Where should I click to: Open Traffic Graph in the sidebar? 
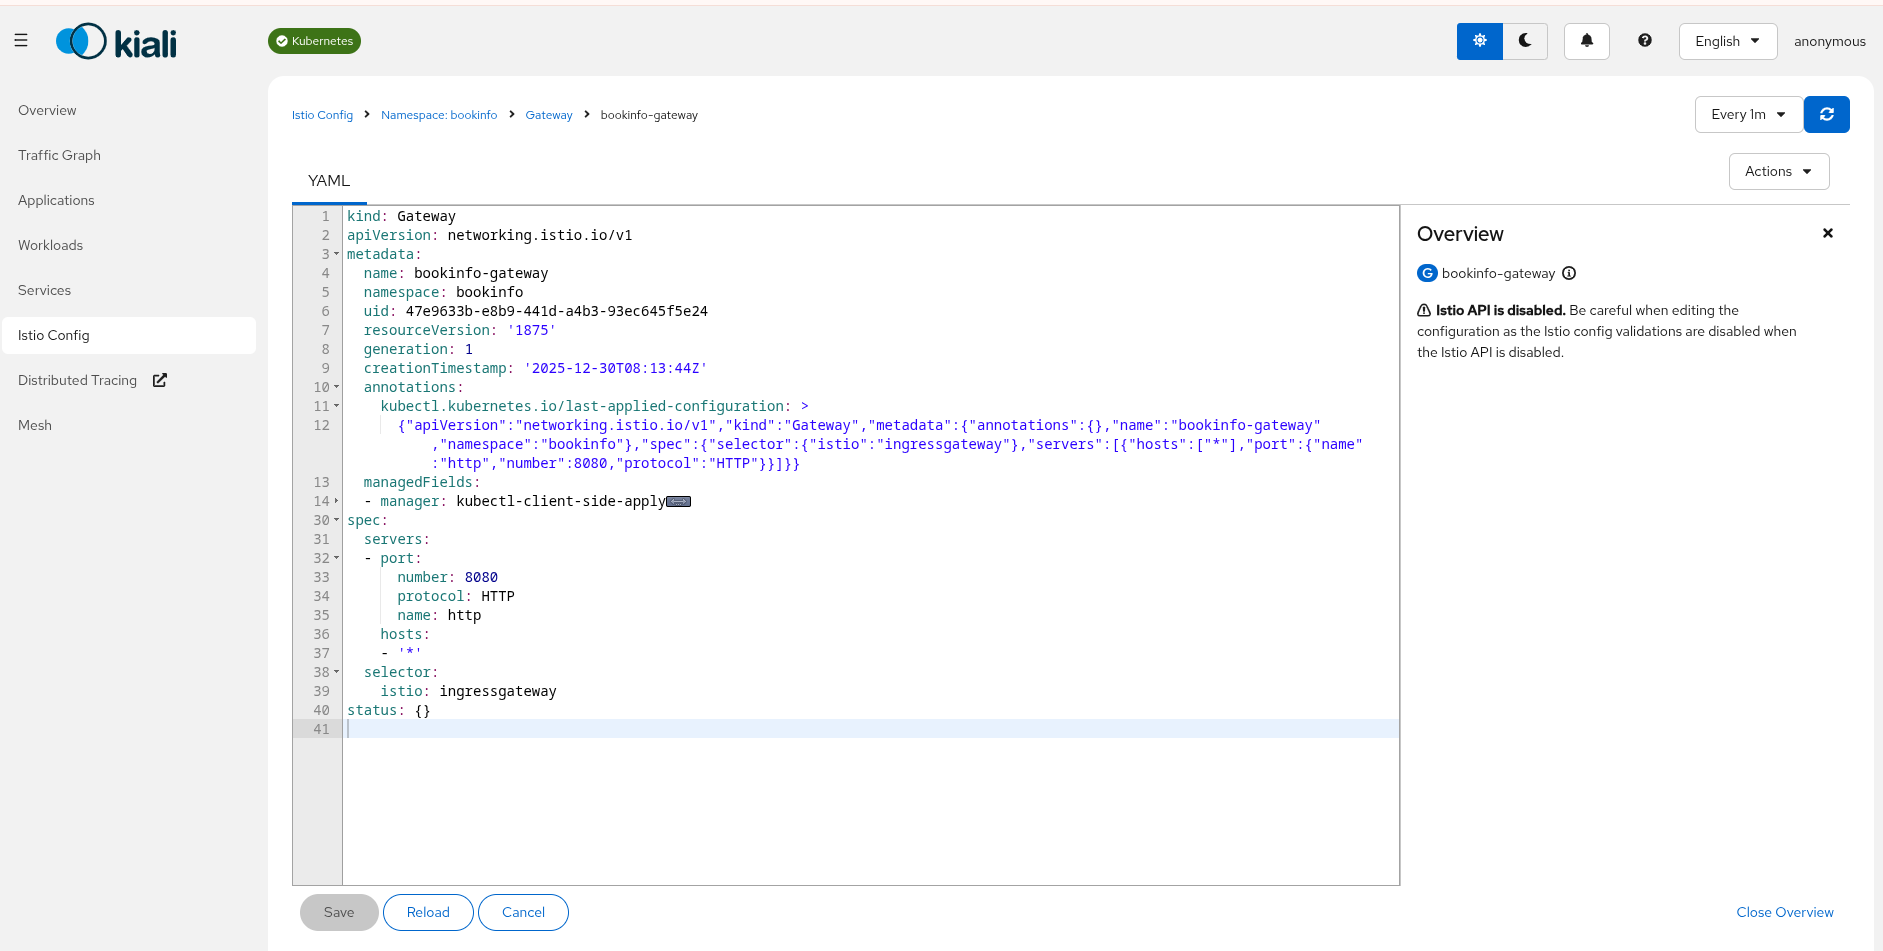(x=59, y=155)
